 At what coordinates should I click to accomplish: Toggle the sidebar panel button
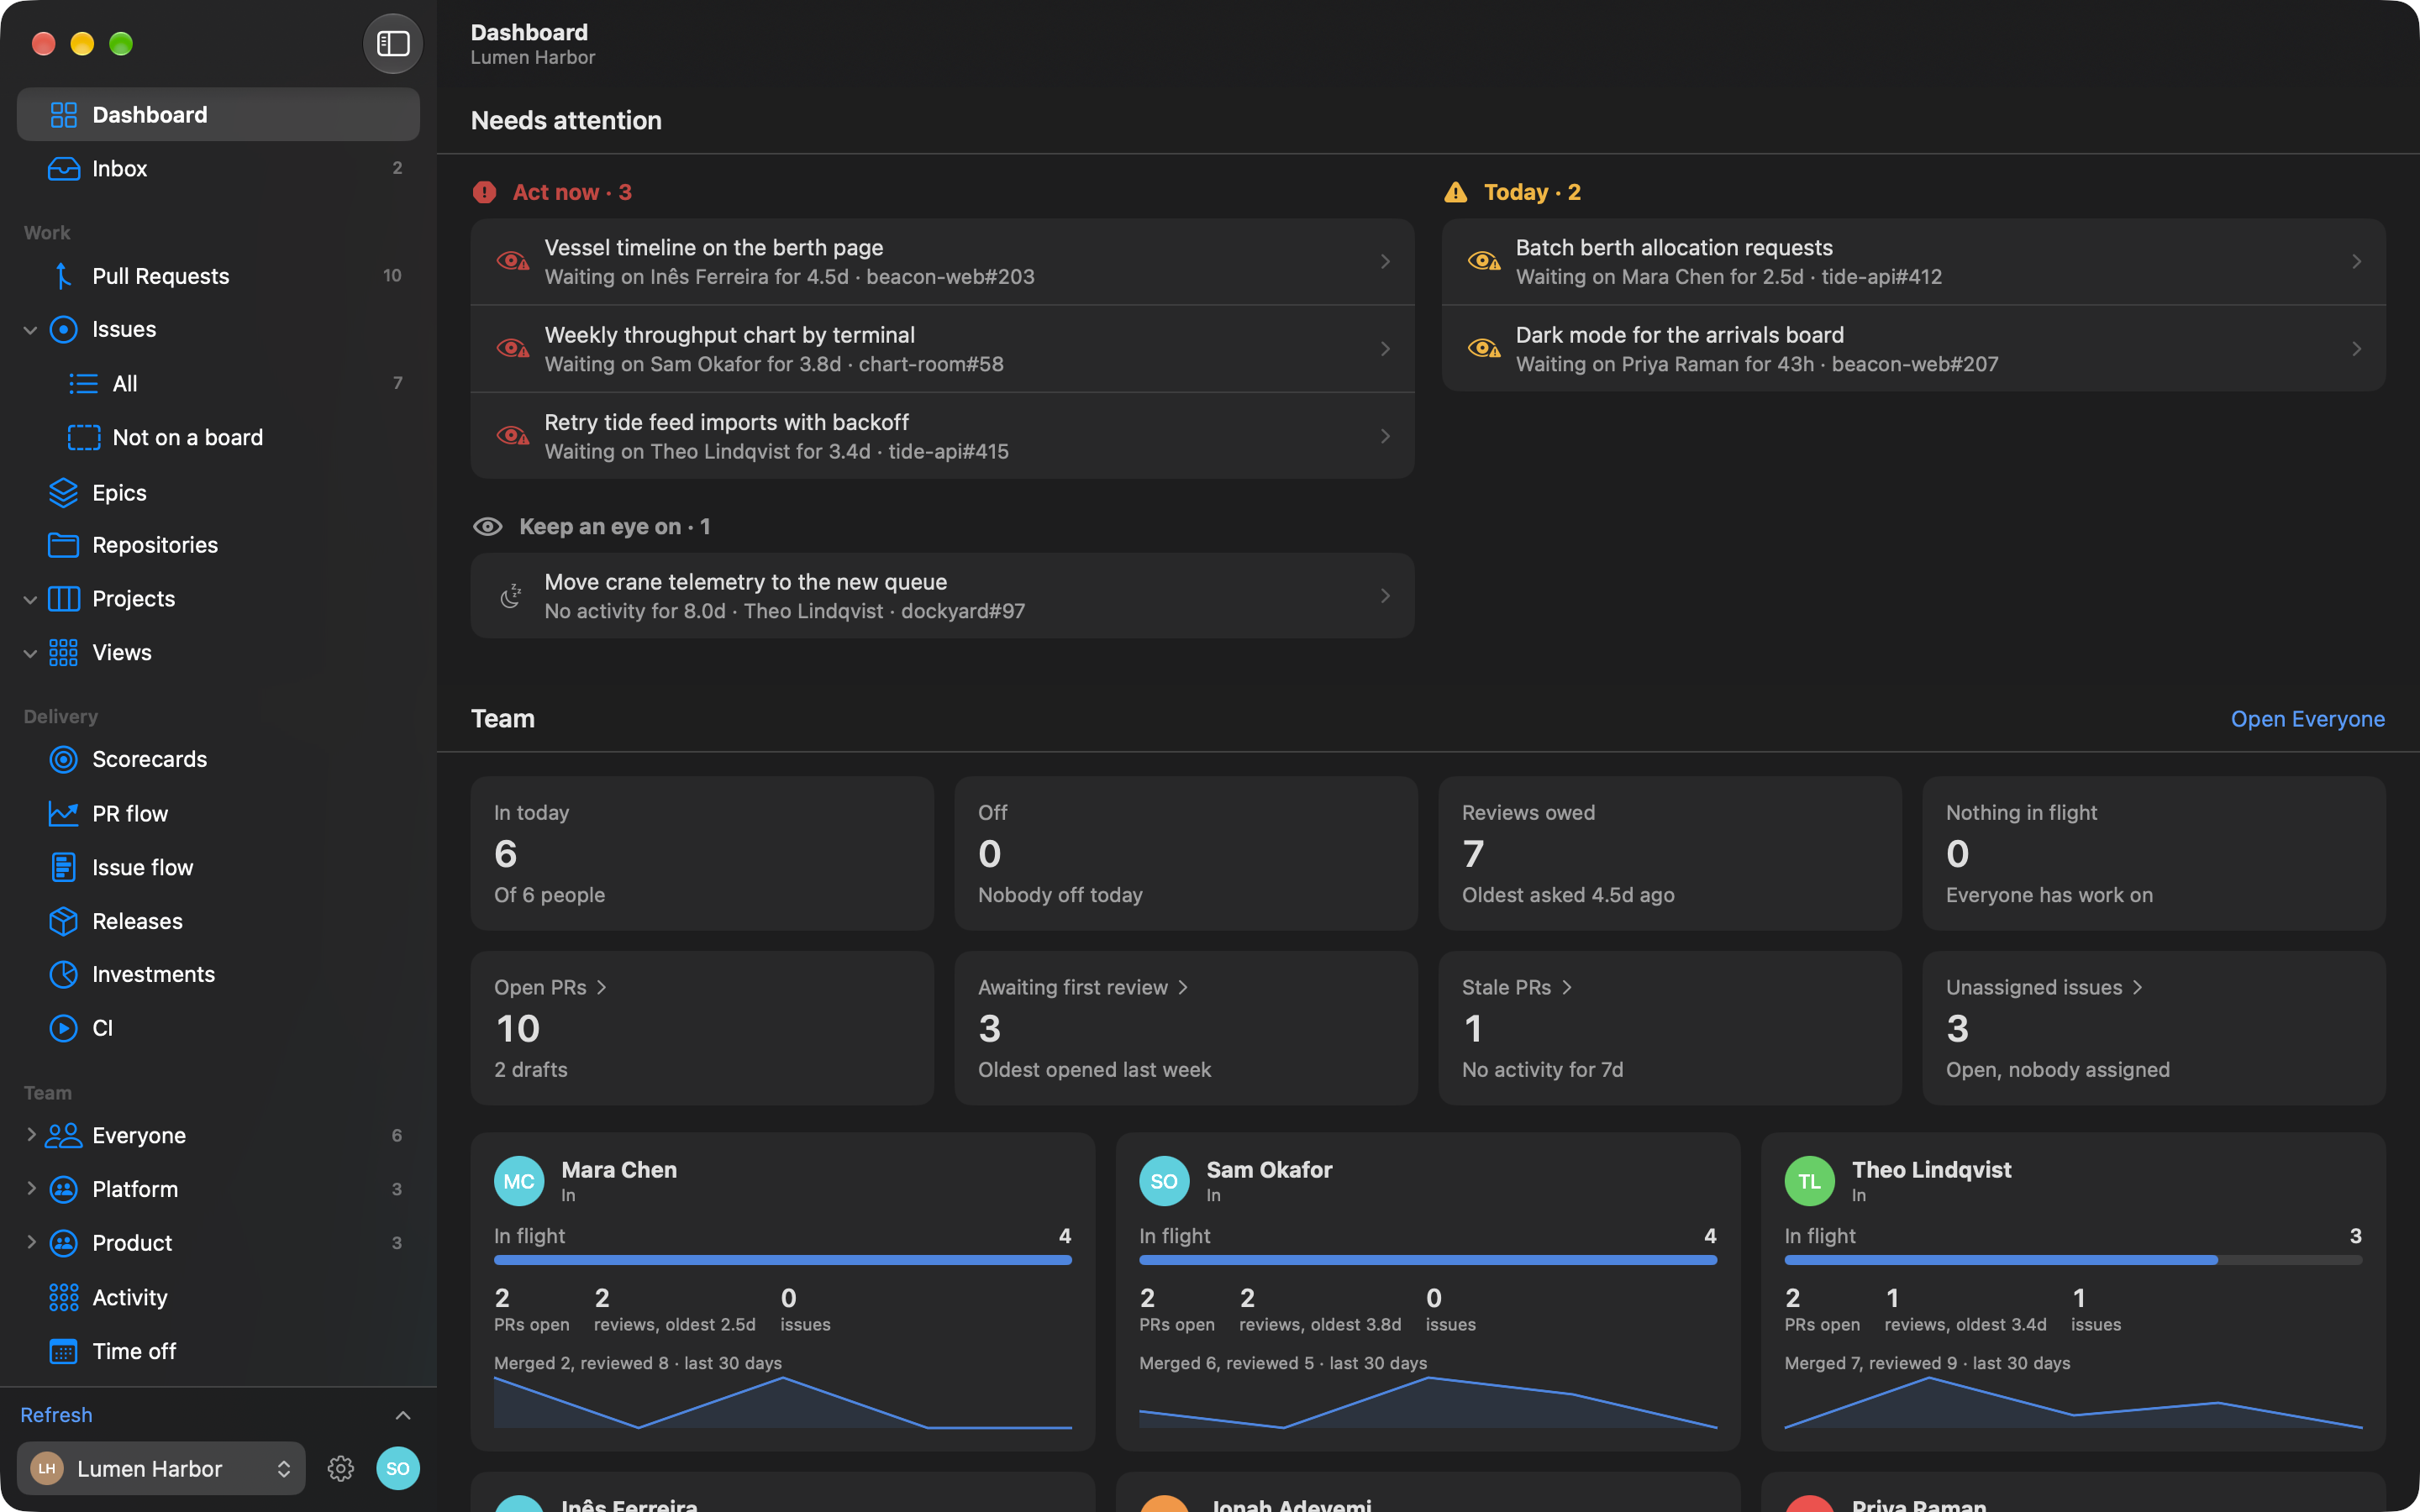click(392, 43)
